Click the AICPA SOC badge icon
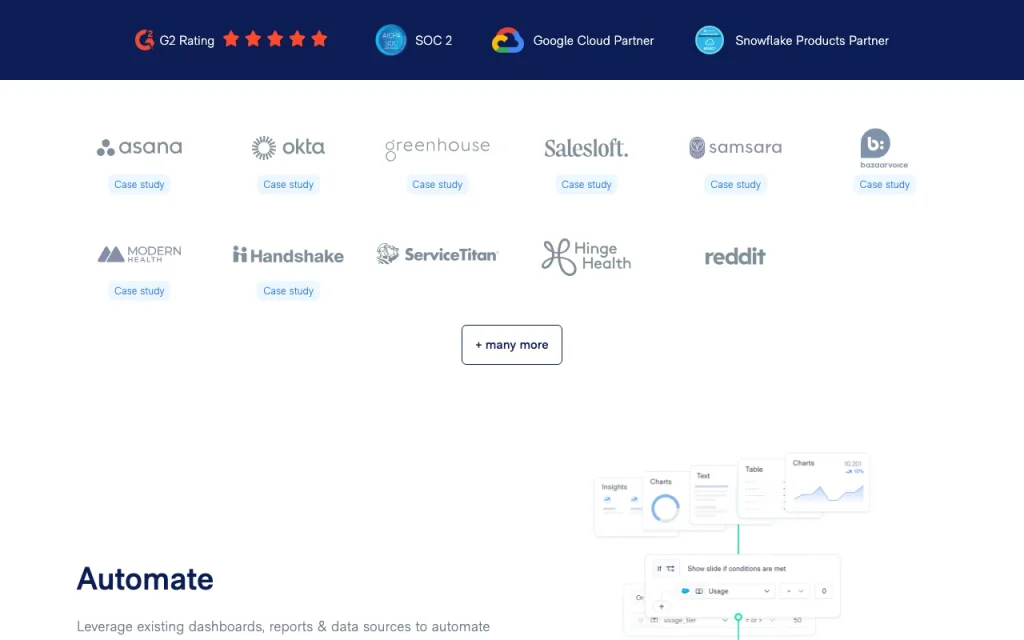The height and width of the screenshot is (640, 1024). [391, 40]
